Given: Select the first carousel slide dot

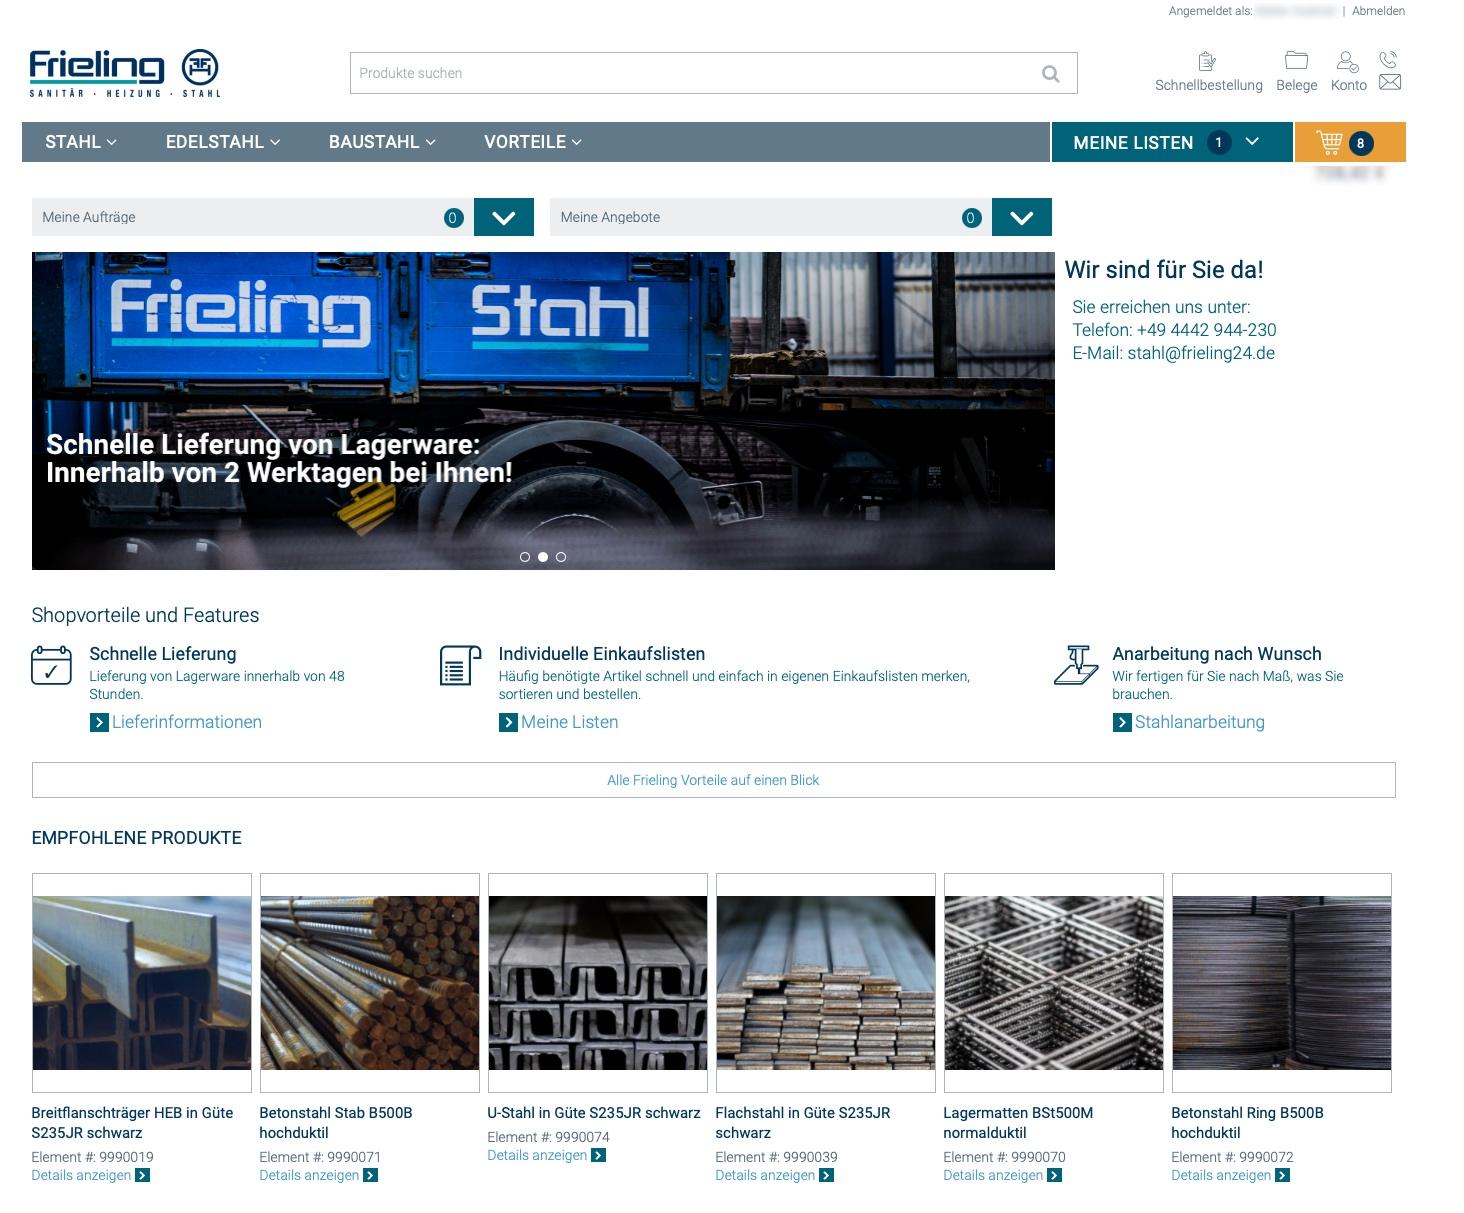Looking at the screenshot, I should [x=525, y=557].
